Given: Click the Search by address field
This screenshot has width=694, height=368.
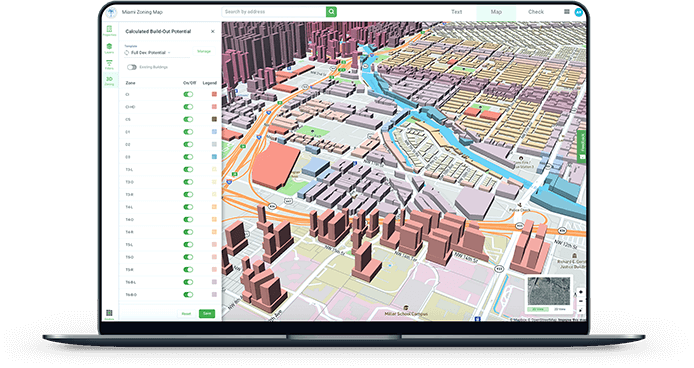Looking at the screenshot, I should (274, 12).
